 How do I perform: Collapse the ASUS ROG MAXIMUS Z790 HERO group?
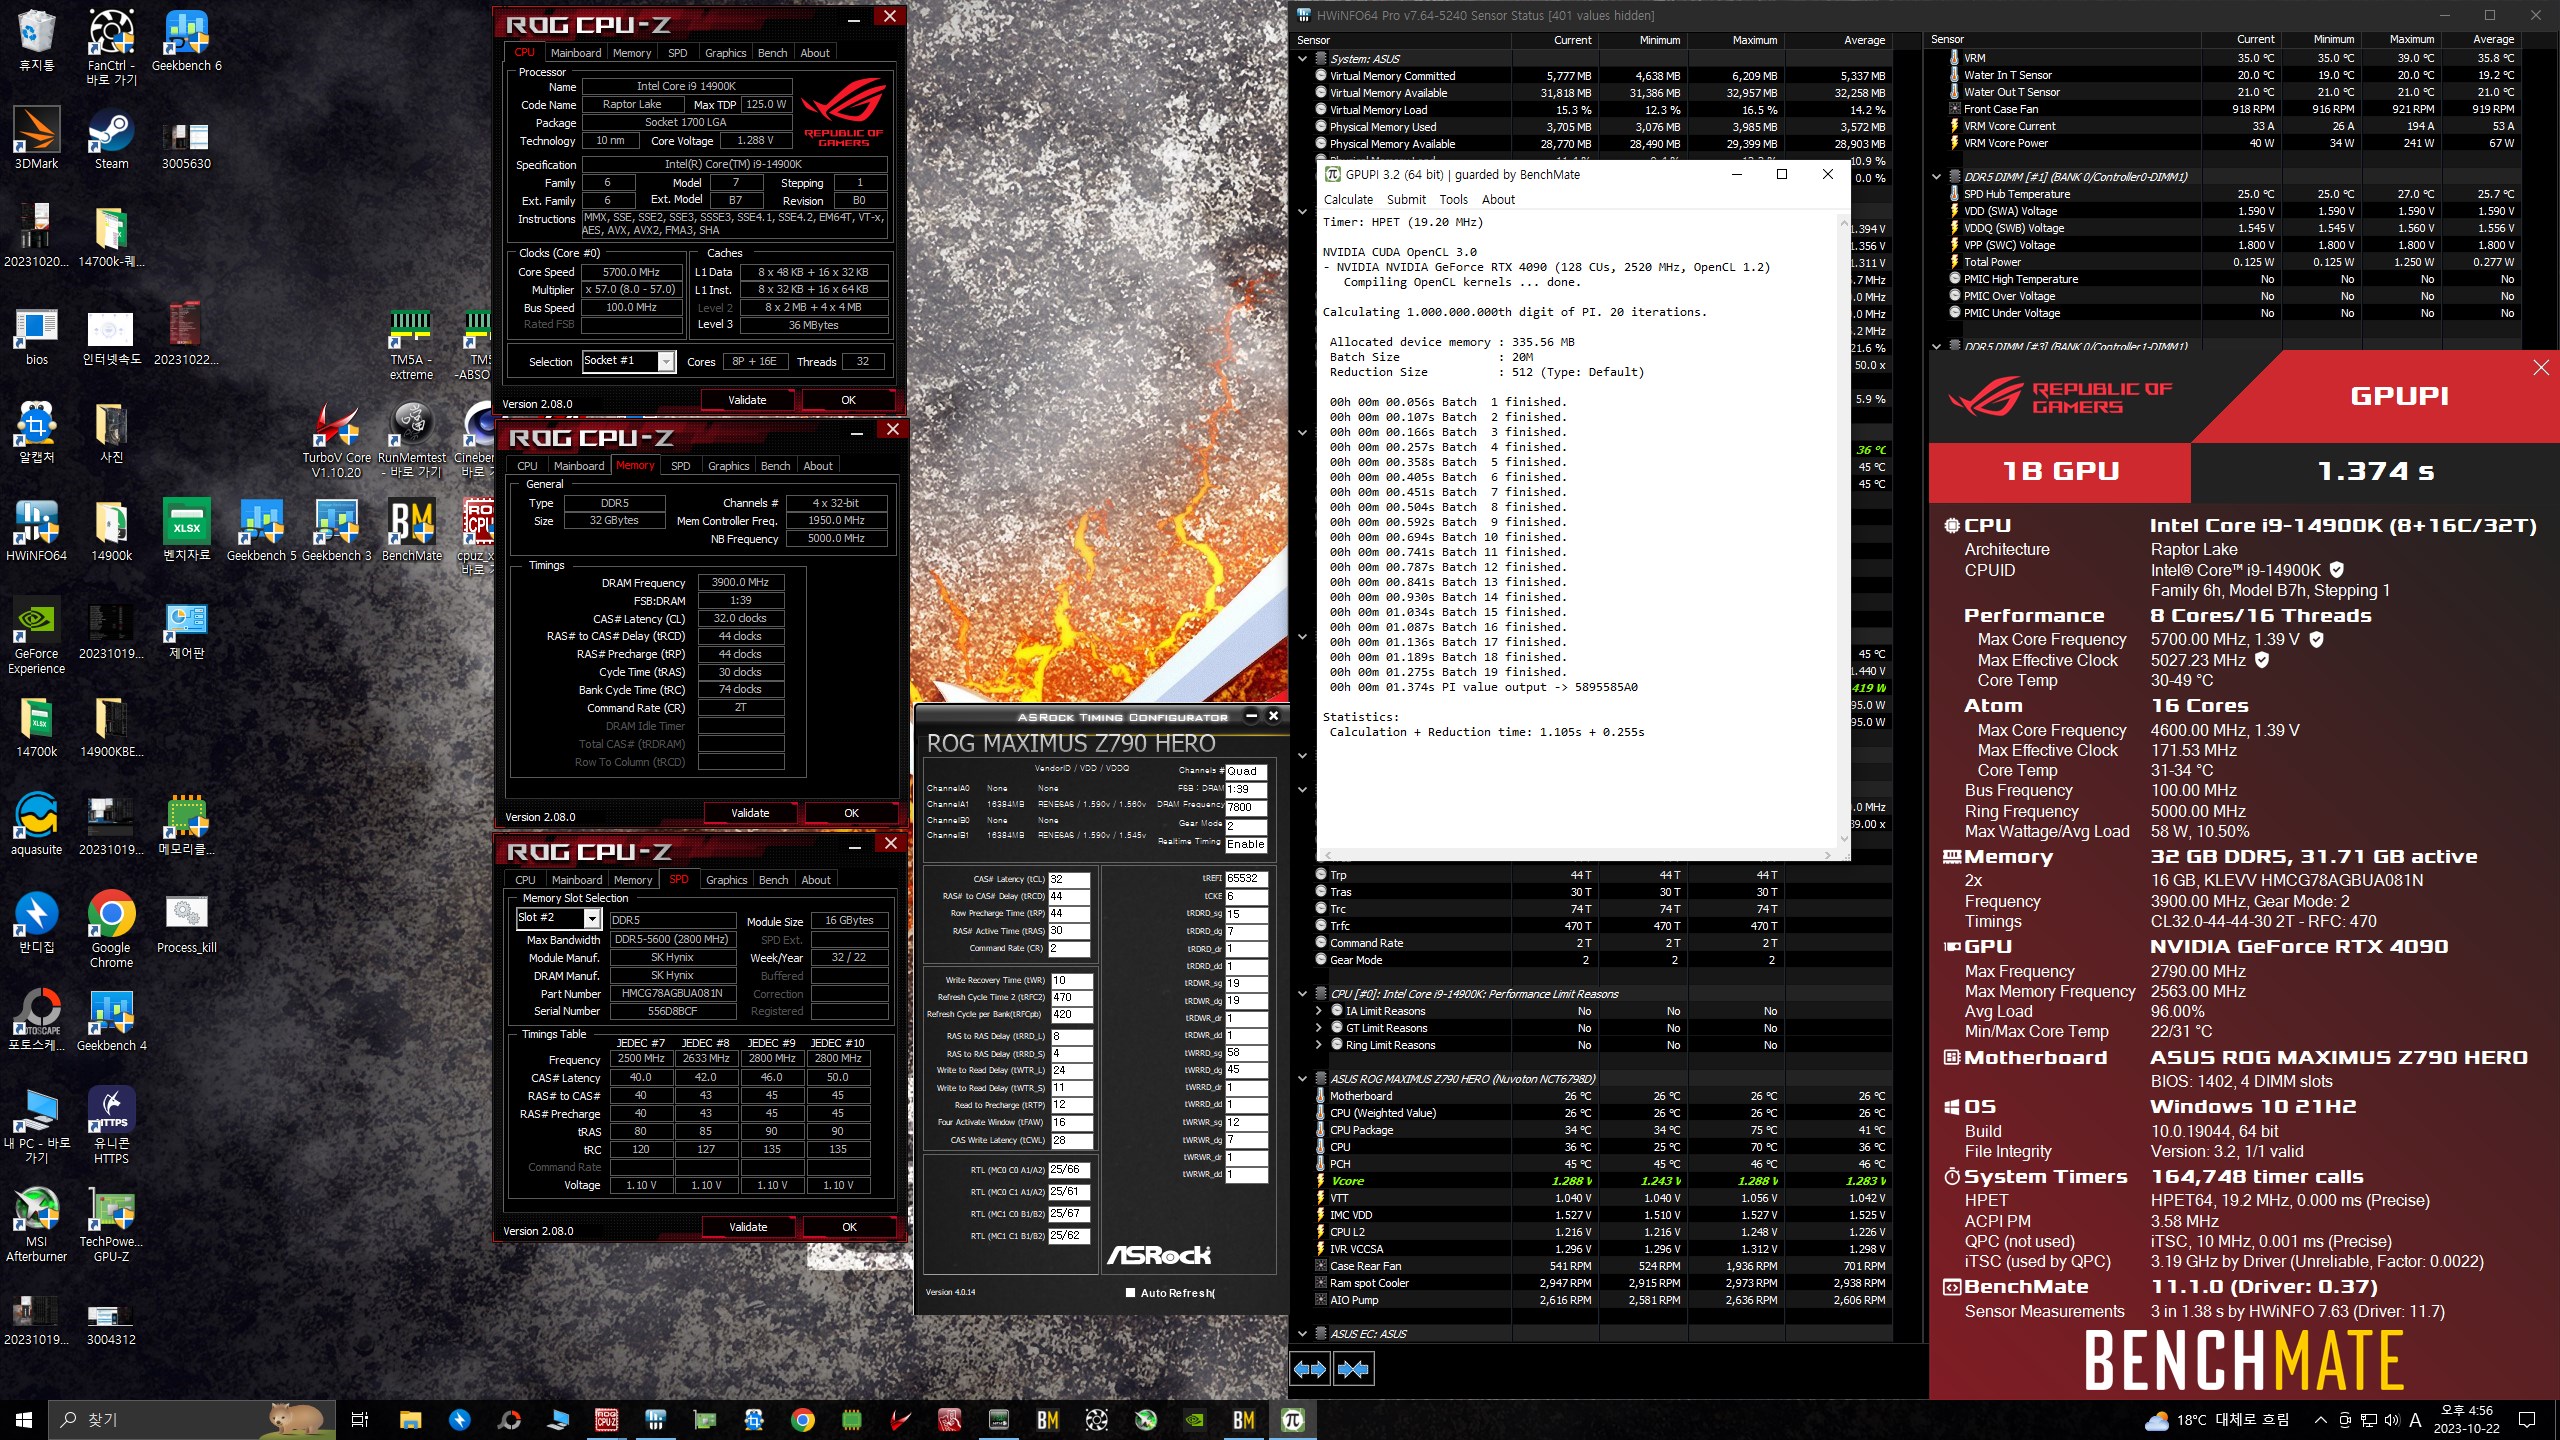pos(1302,1079)
